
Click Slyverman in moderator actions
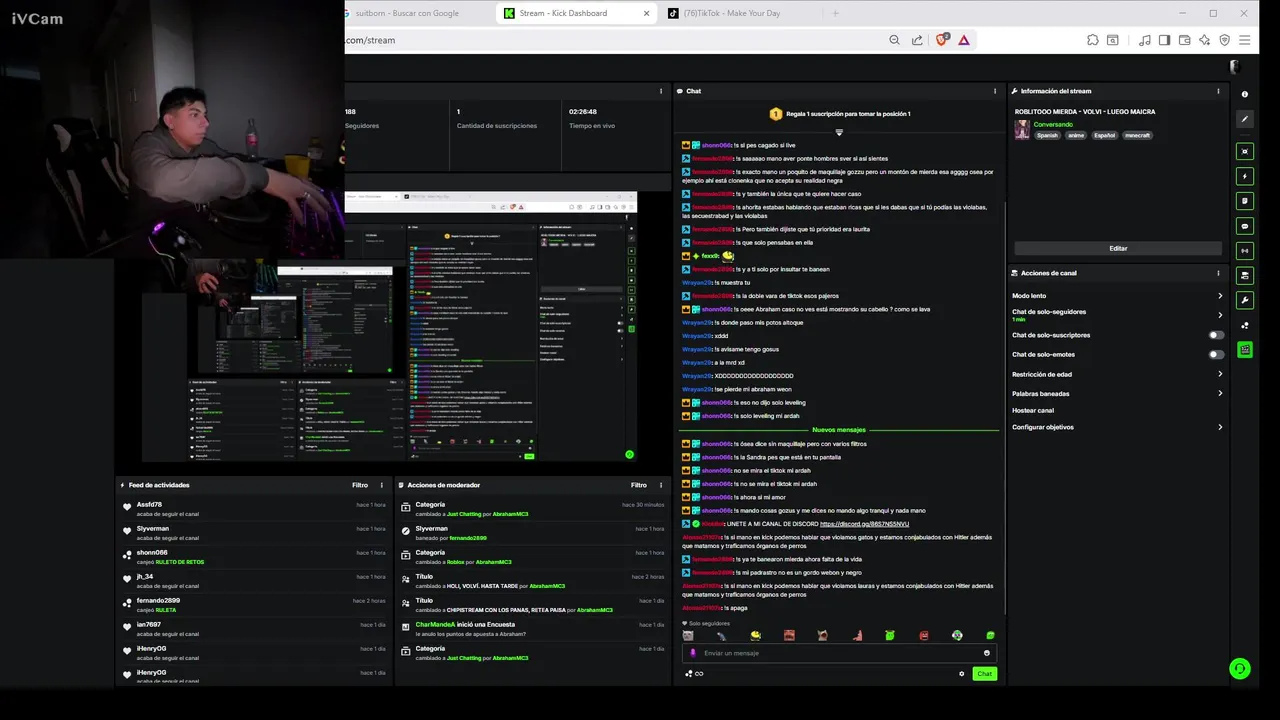[x=432, y=529]
